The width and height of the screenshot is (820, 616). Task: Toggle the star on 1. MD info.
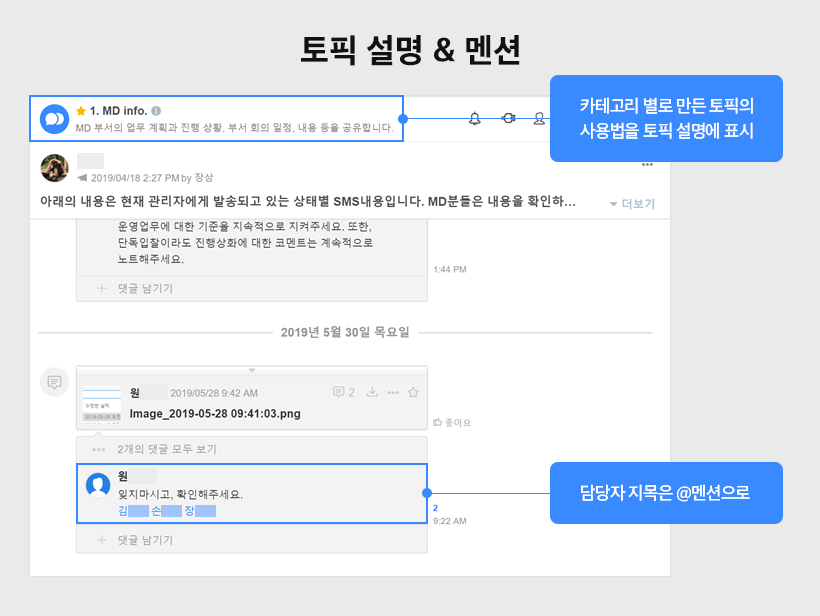(81, 110)
